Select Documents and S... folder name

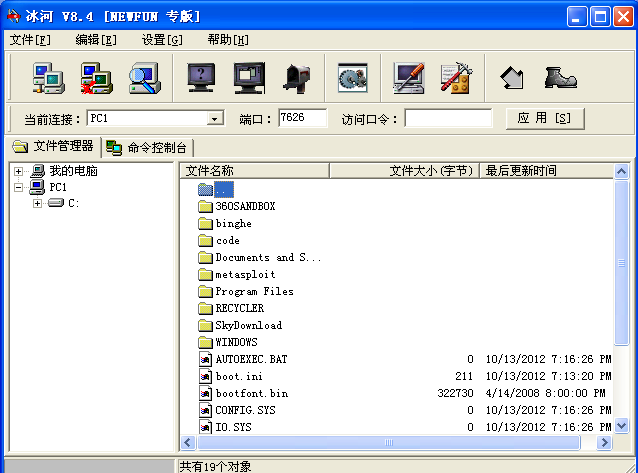click(x=268, y=258)
